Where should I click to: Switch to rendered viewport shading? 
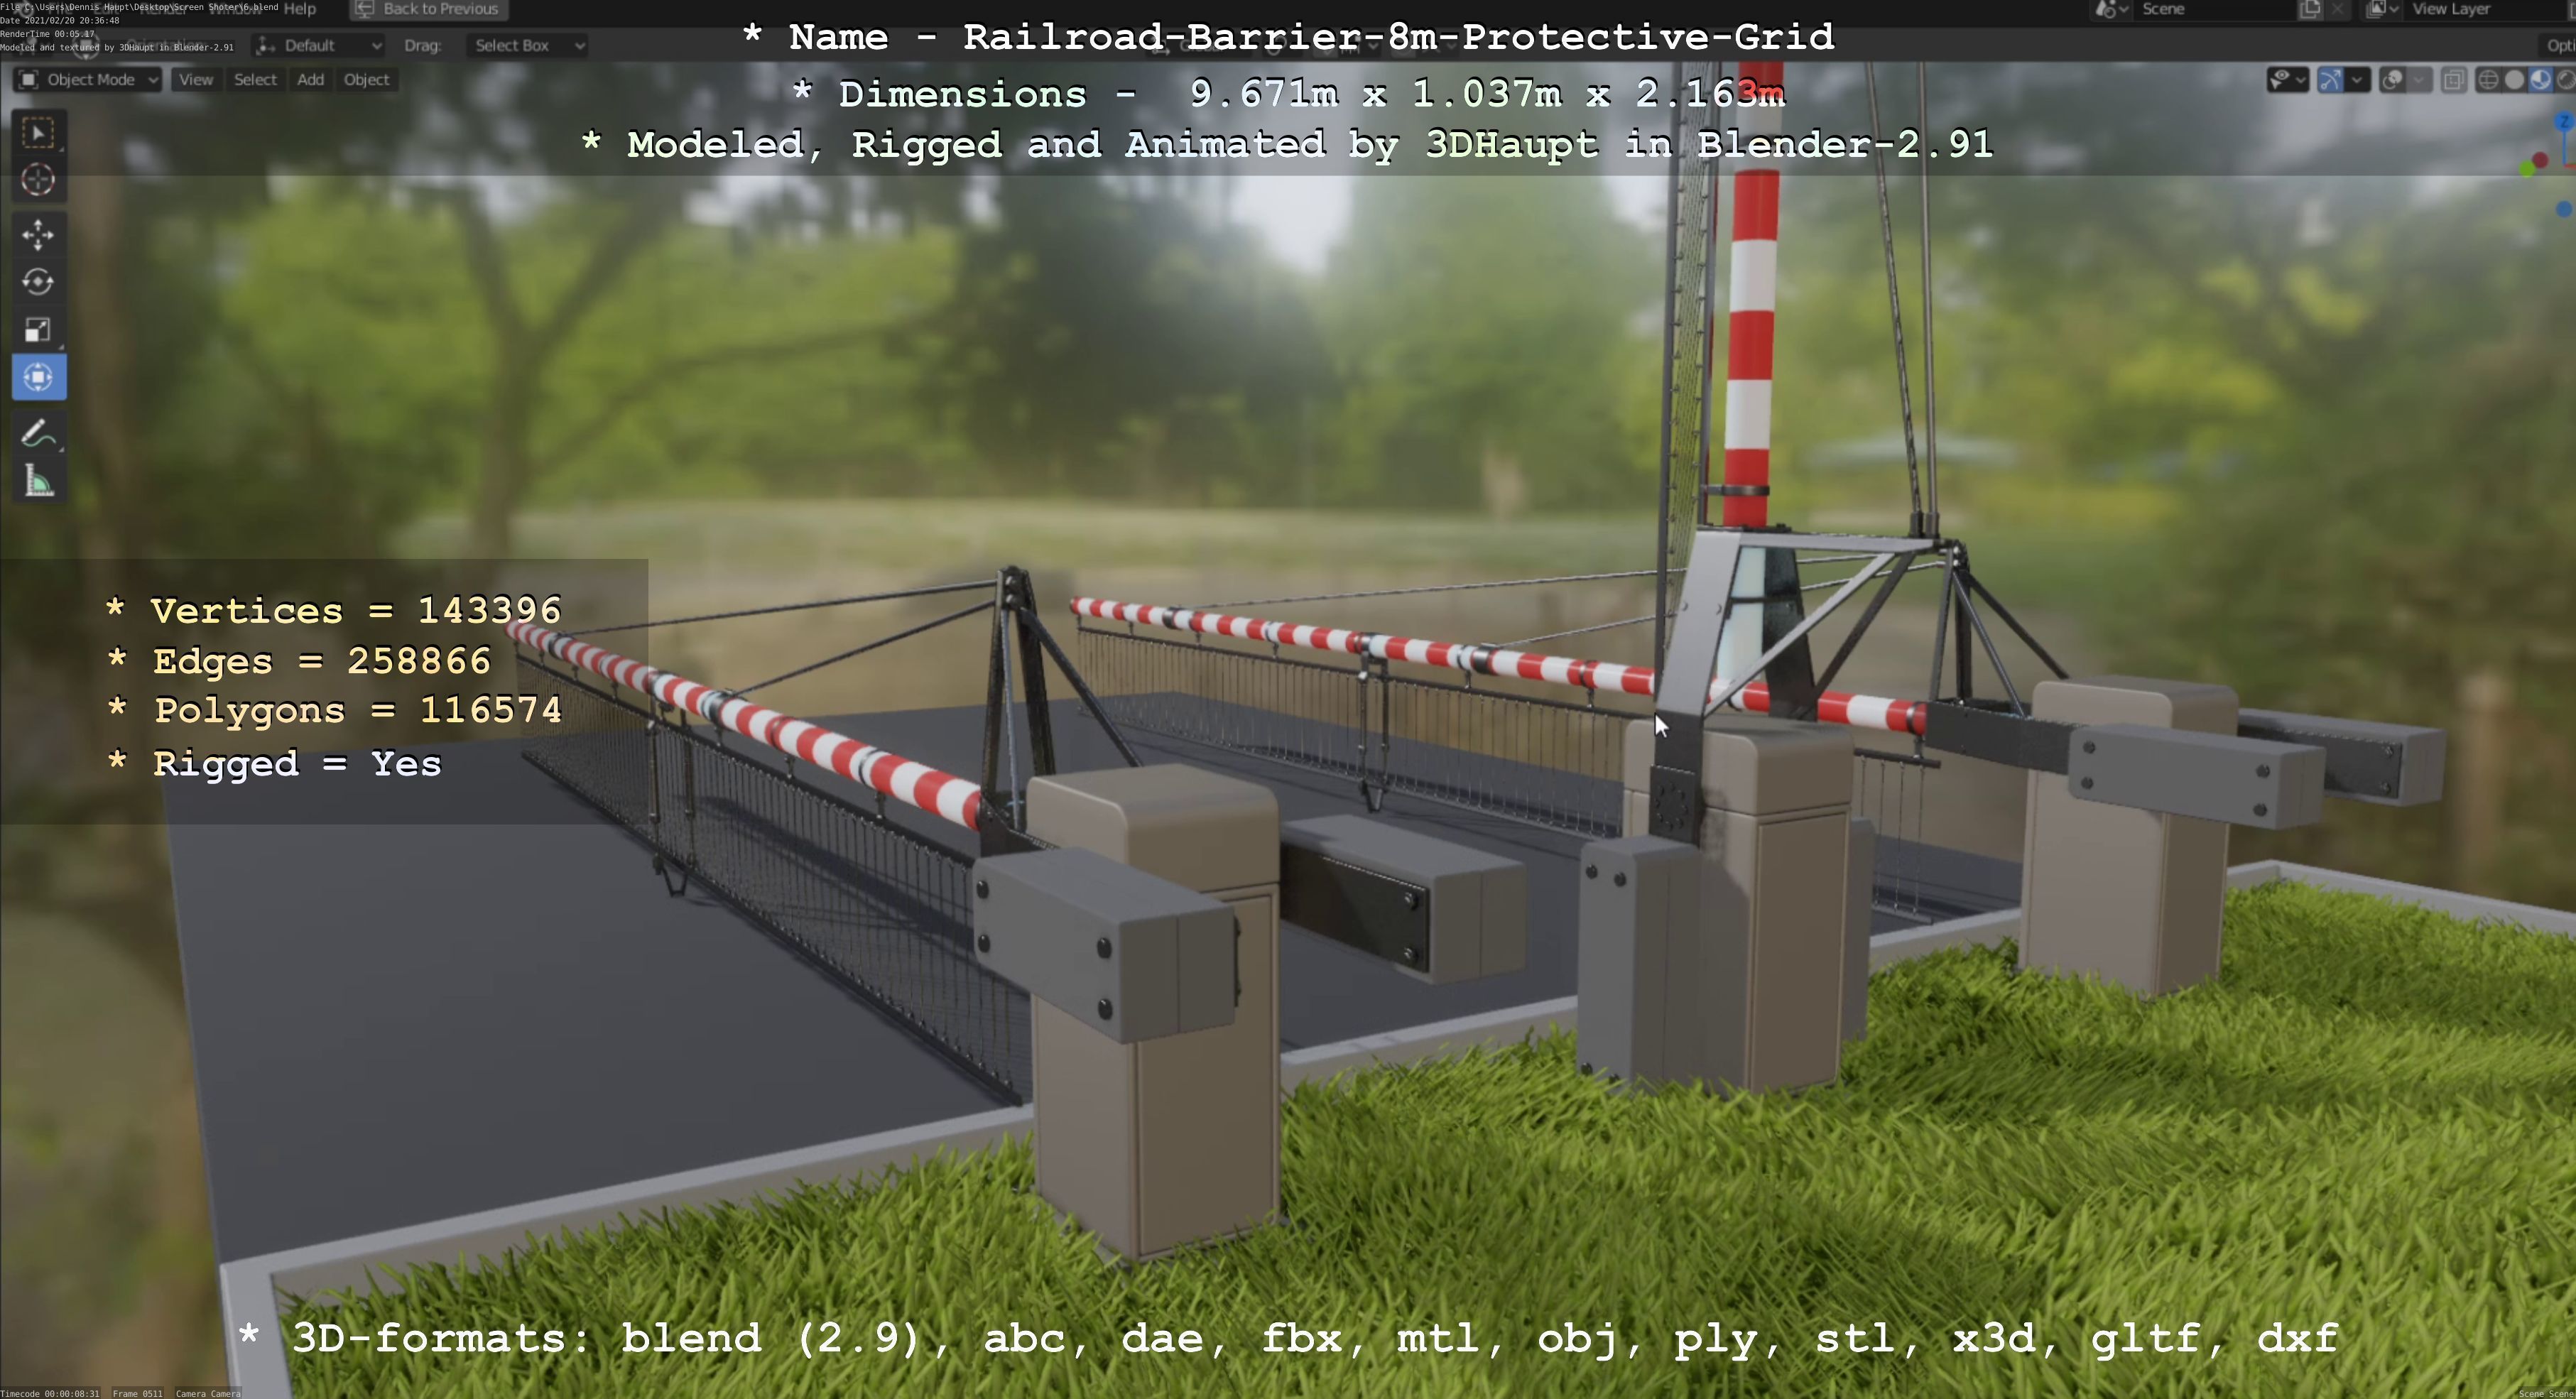(x=2566, y=80)
